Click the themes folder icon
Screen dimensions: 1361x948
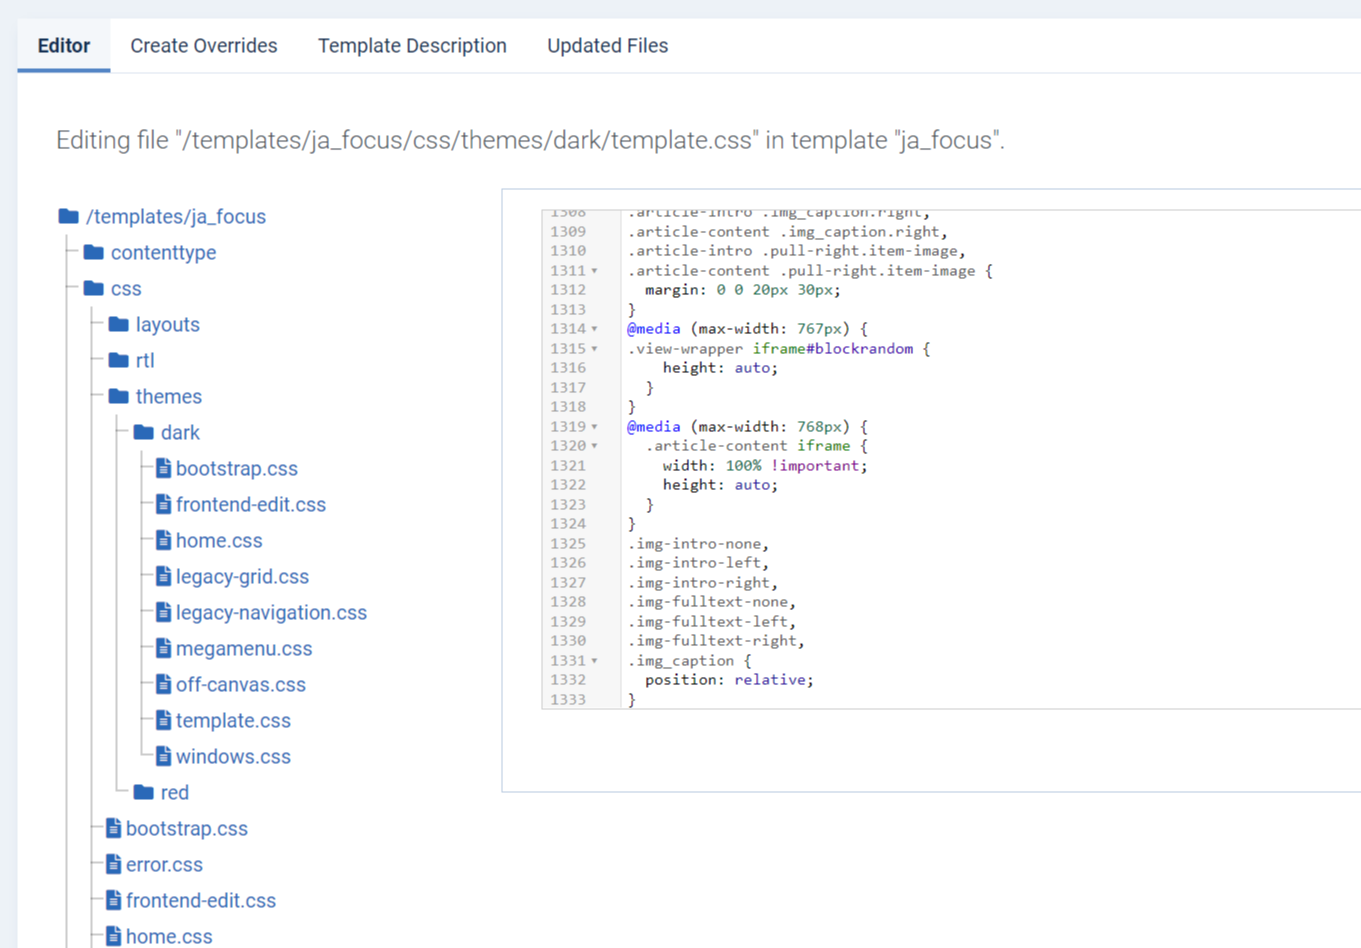pyautogui.click(x=119, y=396)
